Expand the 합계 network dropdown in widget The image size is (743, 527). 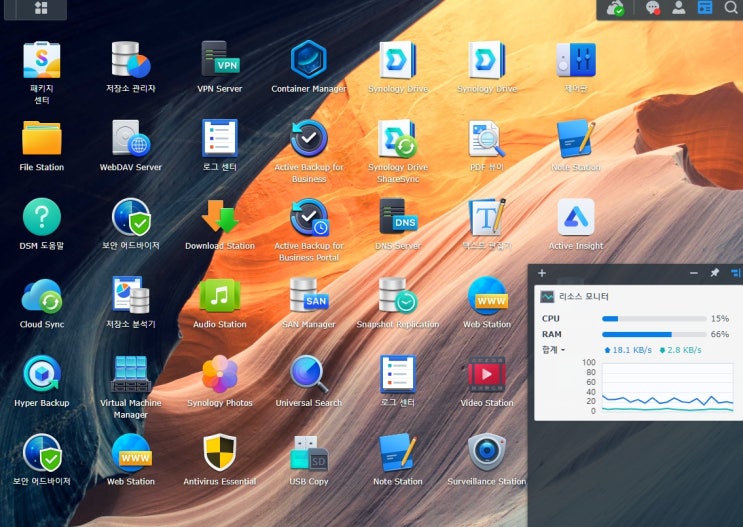coord(553,350)
